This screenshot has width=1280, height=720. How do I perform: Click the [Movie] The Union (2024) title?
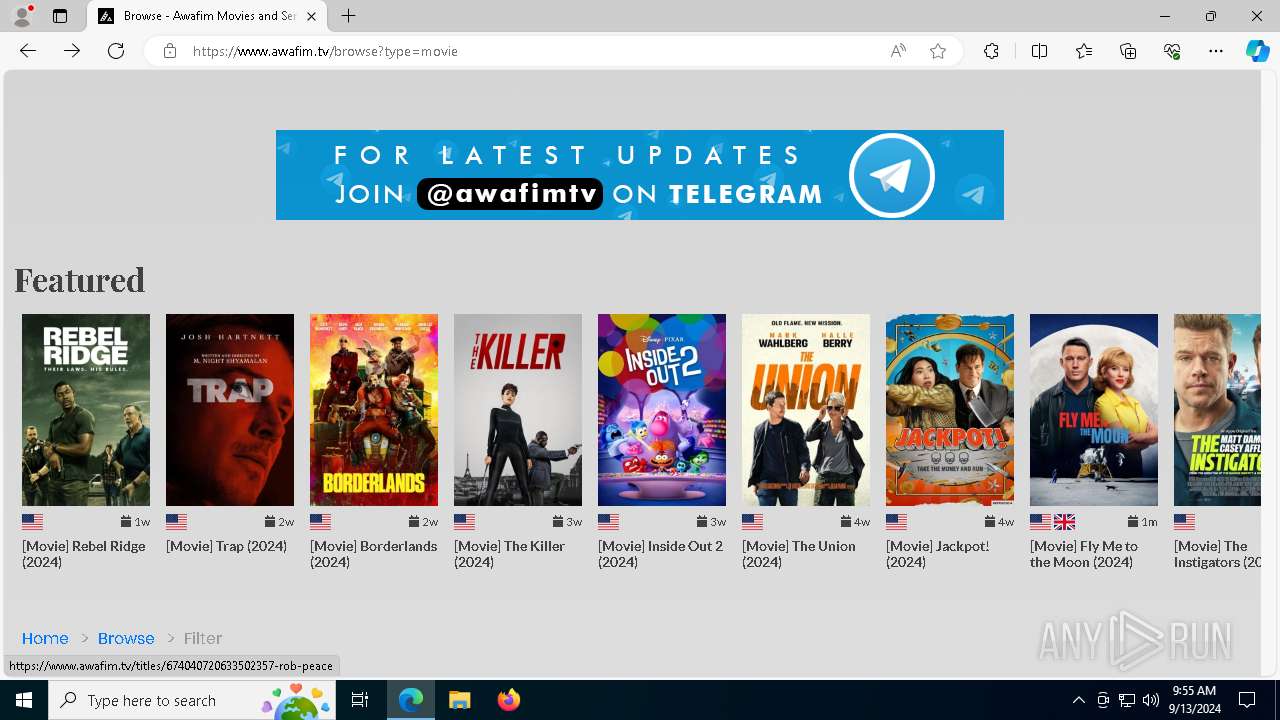click(799, 554)
